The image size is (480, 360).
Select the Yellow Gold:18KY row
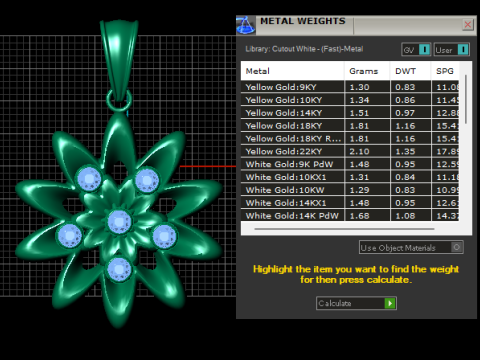pyautogui.click(x=350, y=126)
